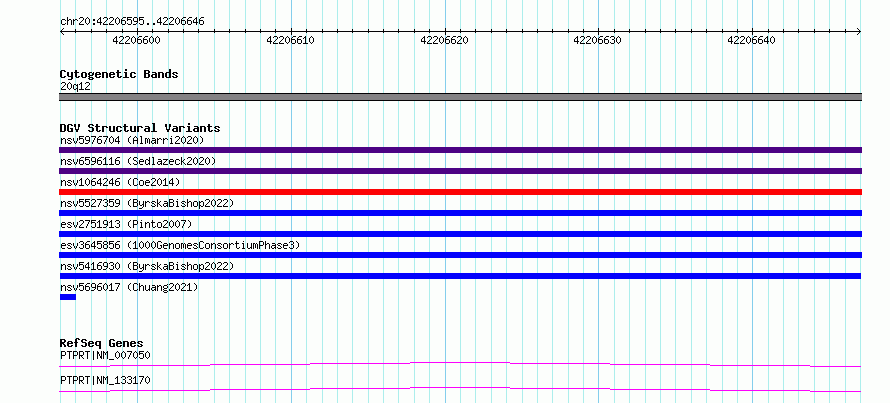Open variant label nsv5527359 (ByrskaBishop2022)
Screen dimensions: 890x403
point(146,203)
